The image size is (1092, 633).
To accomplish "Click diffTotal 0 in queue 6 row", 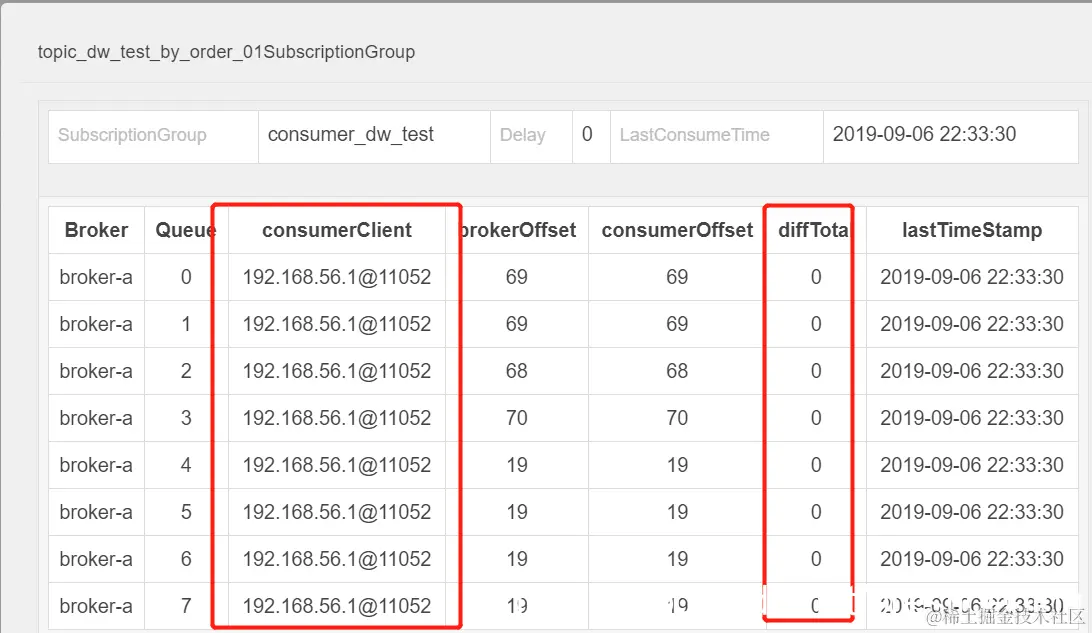I will (x=816, y=559).
